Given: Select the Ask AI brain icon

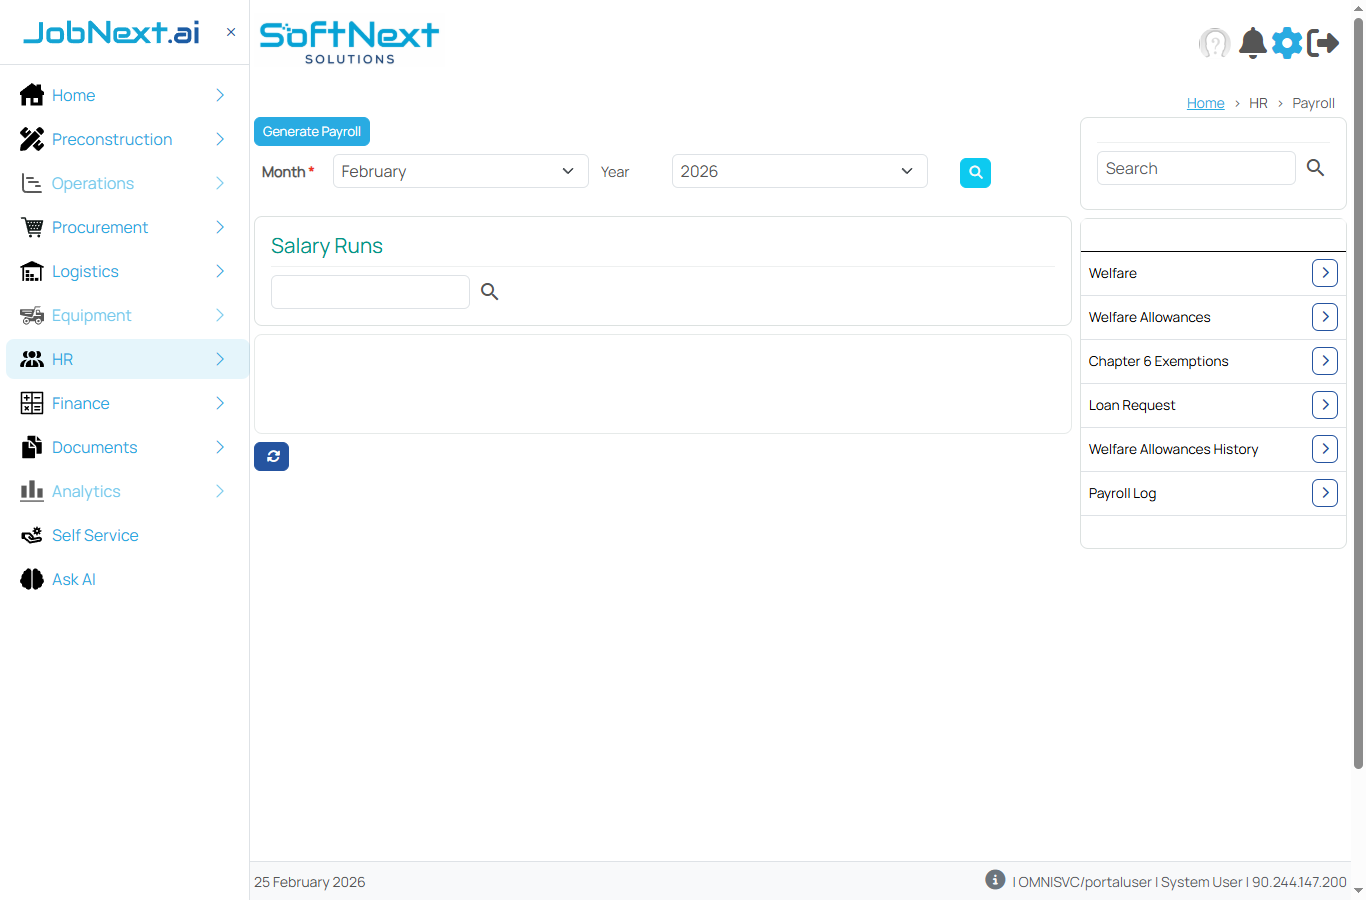Looking at the screenshot, I should click(x=31, y=579).
